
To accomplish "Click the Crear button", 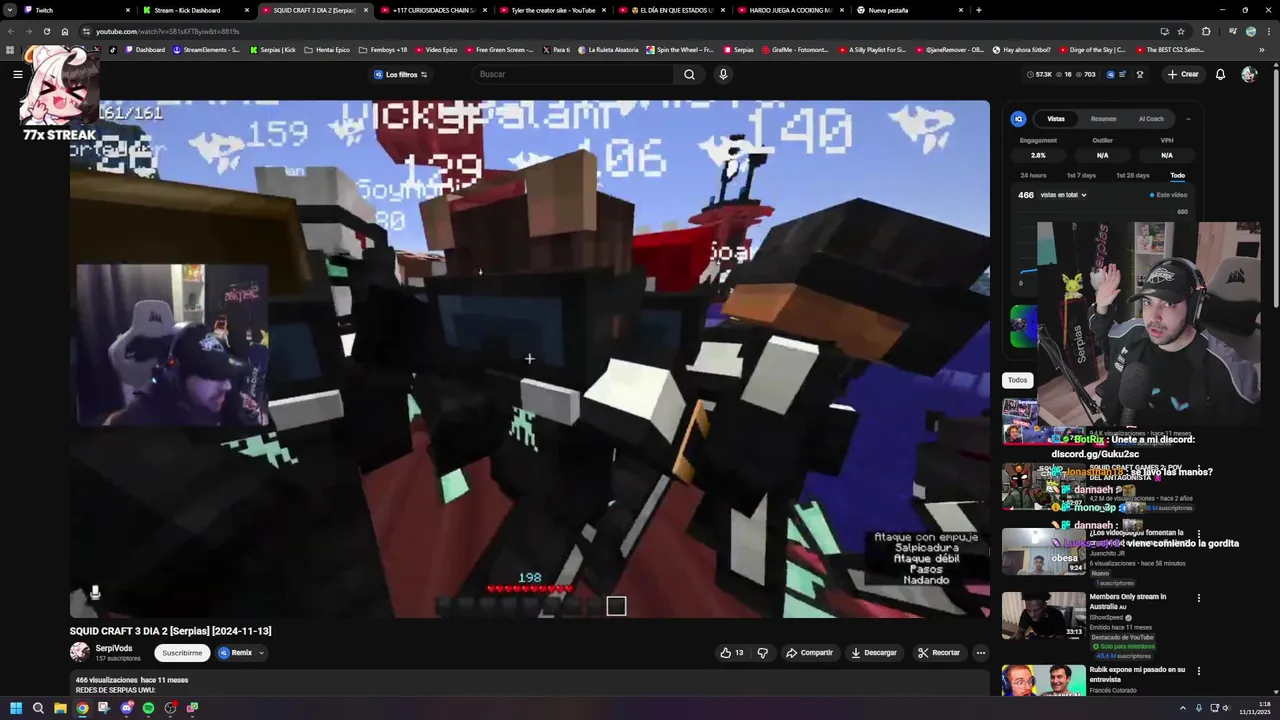I will click(x=1183, y=74).
